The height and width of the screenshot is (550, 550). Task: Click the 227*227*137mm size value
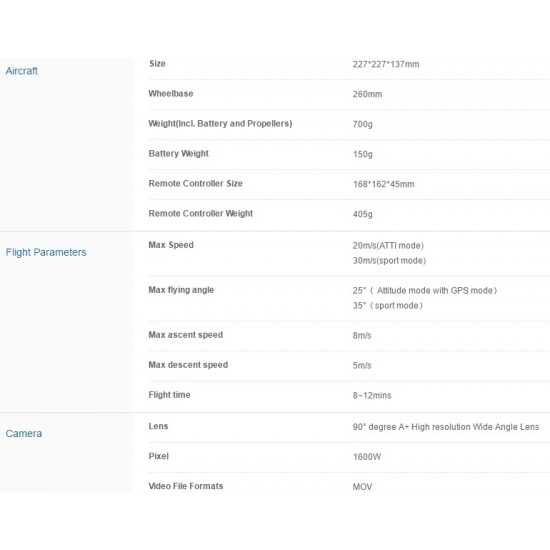coord(386,64)
